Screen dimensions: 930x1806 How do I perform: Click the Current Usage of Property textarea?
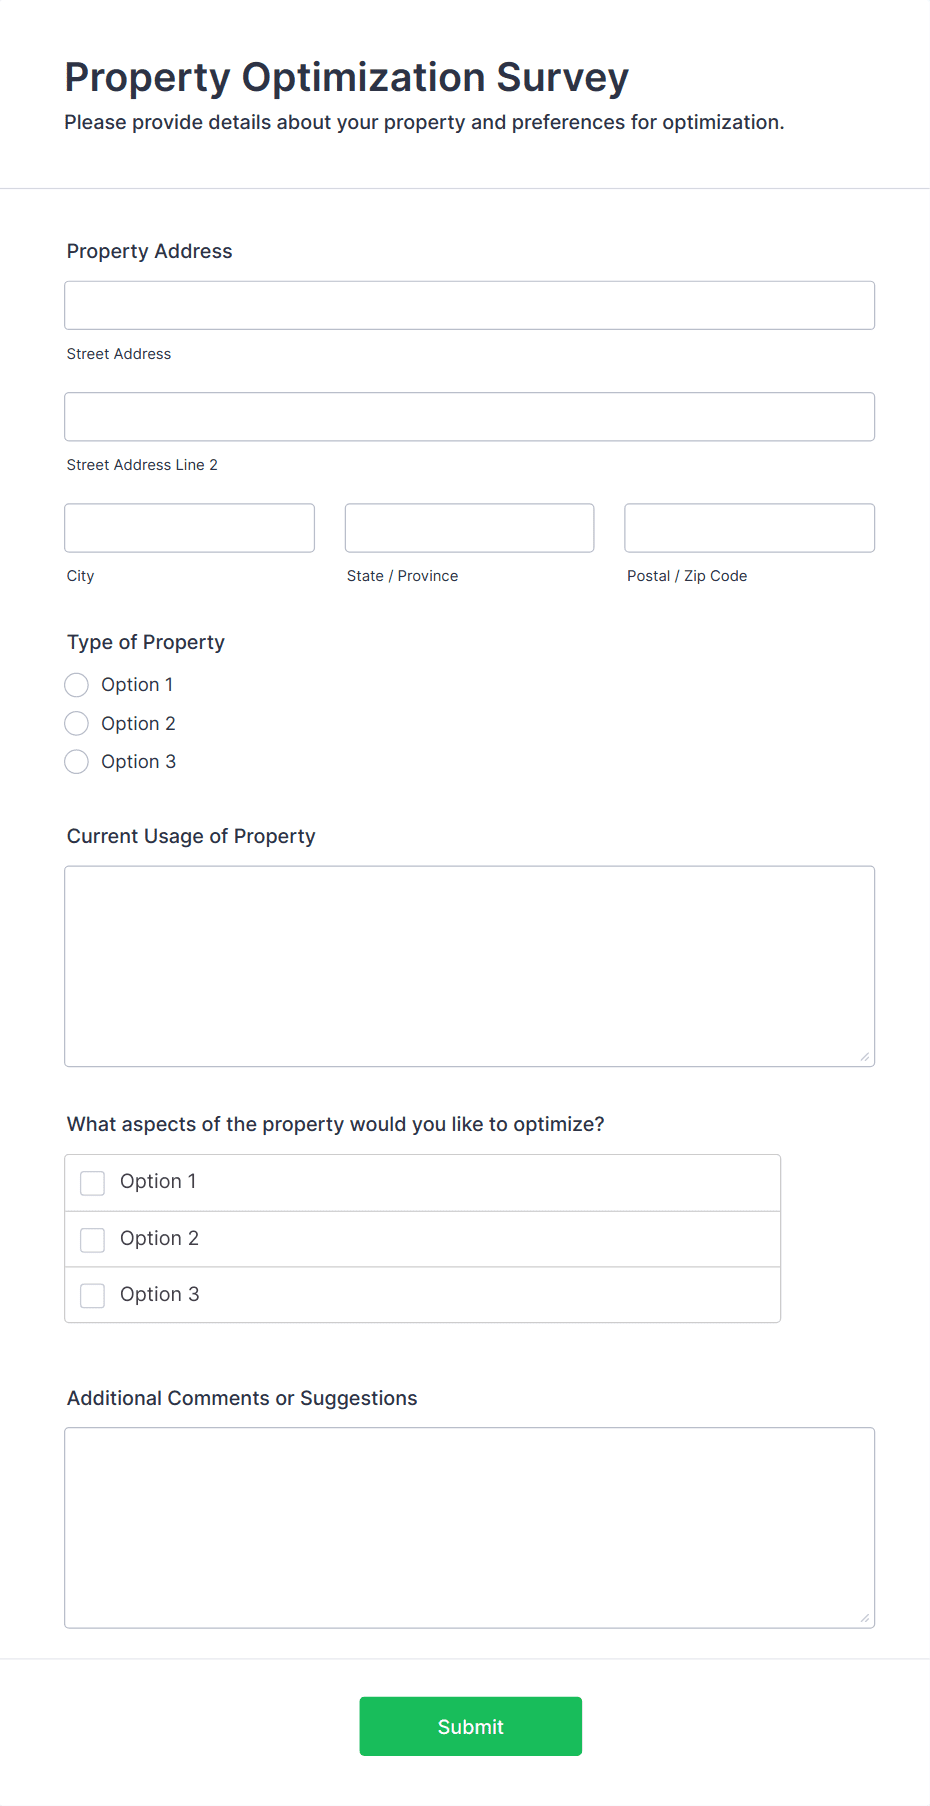point(469,966)
